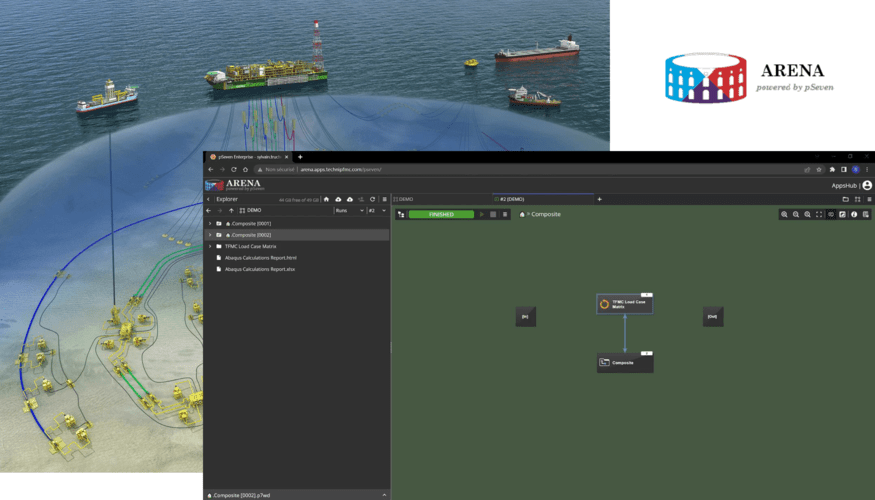Open the #2 run selector dropdown
875x500 pixels.
[377, 210]
